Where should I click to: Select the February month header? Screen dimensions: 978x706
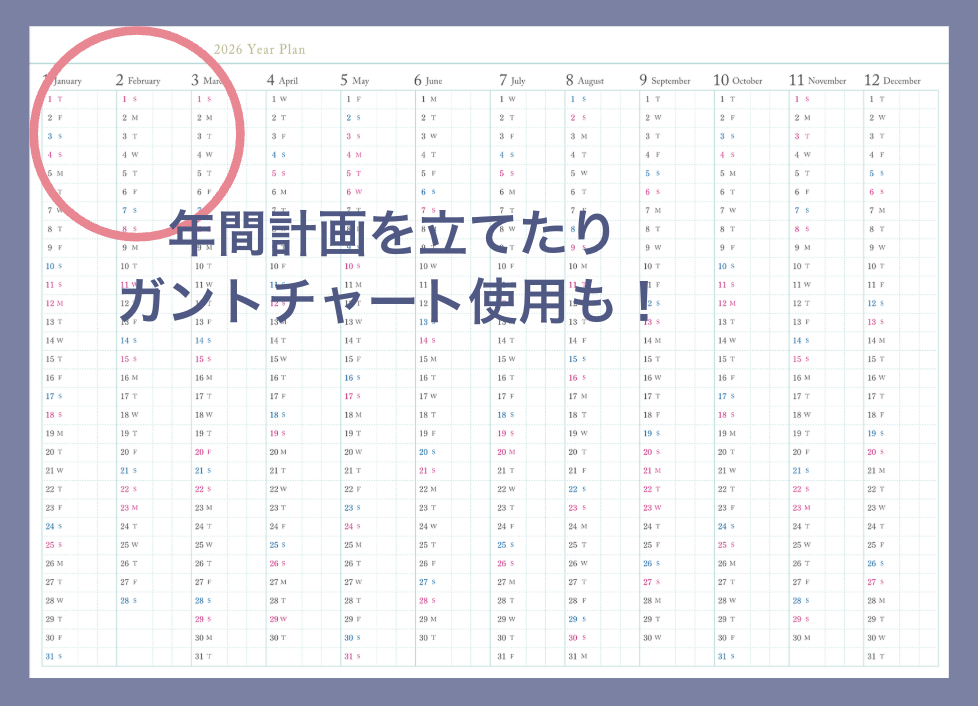138,80
